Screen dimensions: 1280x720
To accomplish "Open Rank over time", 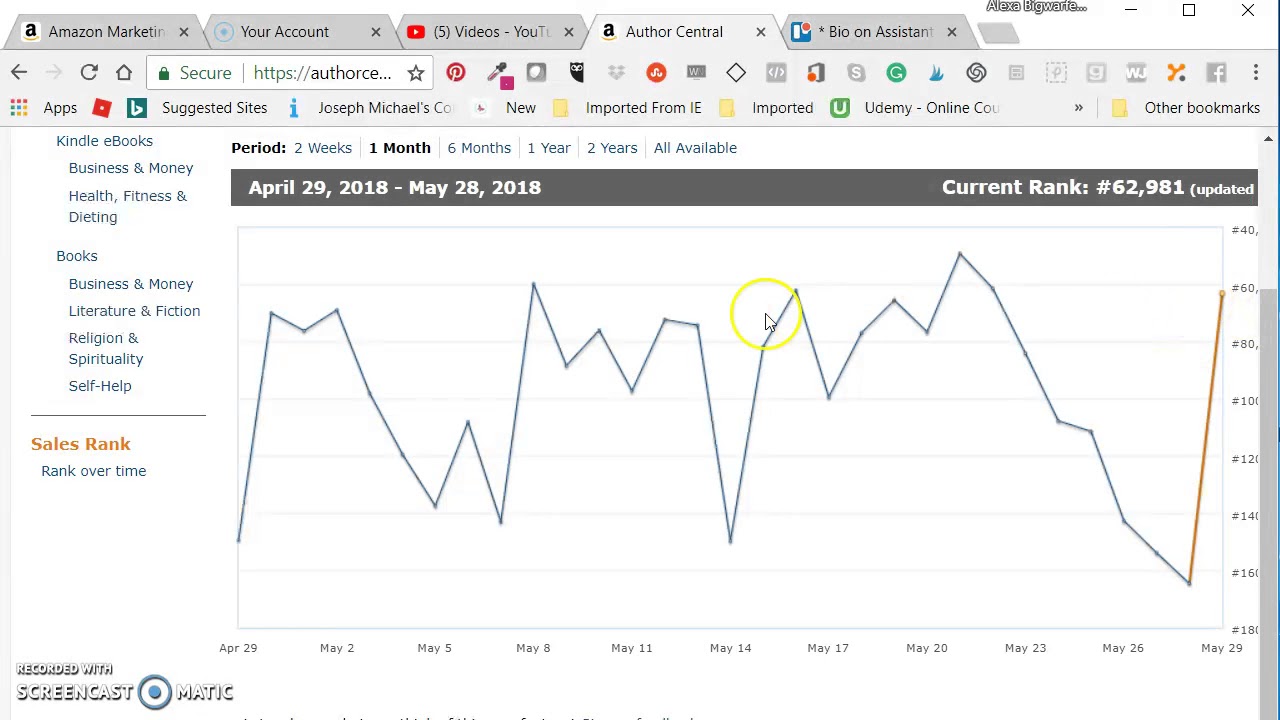I will click(x=93, y=471).
